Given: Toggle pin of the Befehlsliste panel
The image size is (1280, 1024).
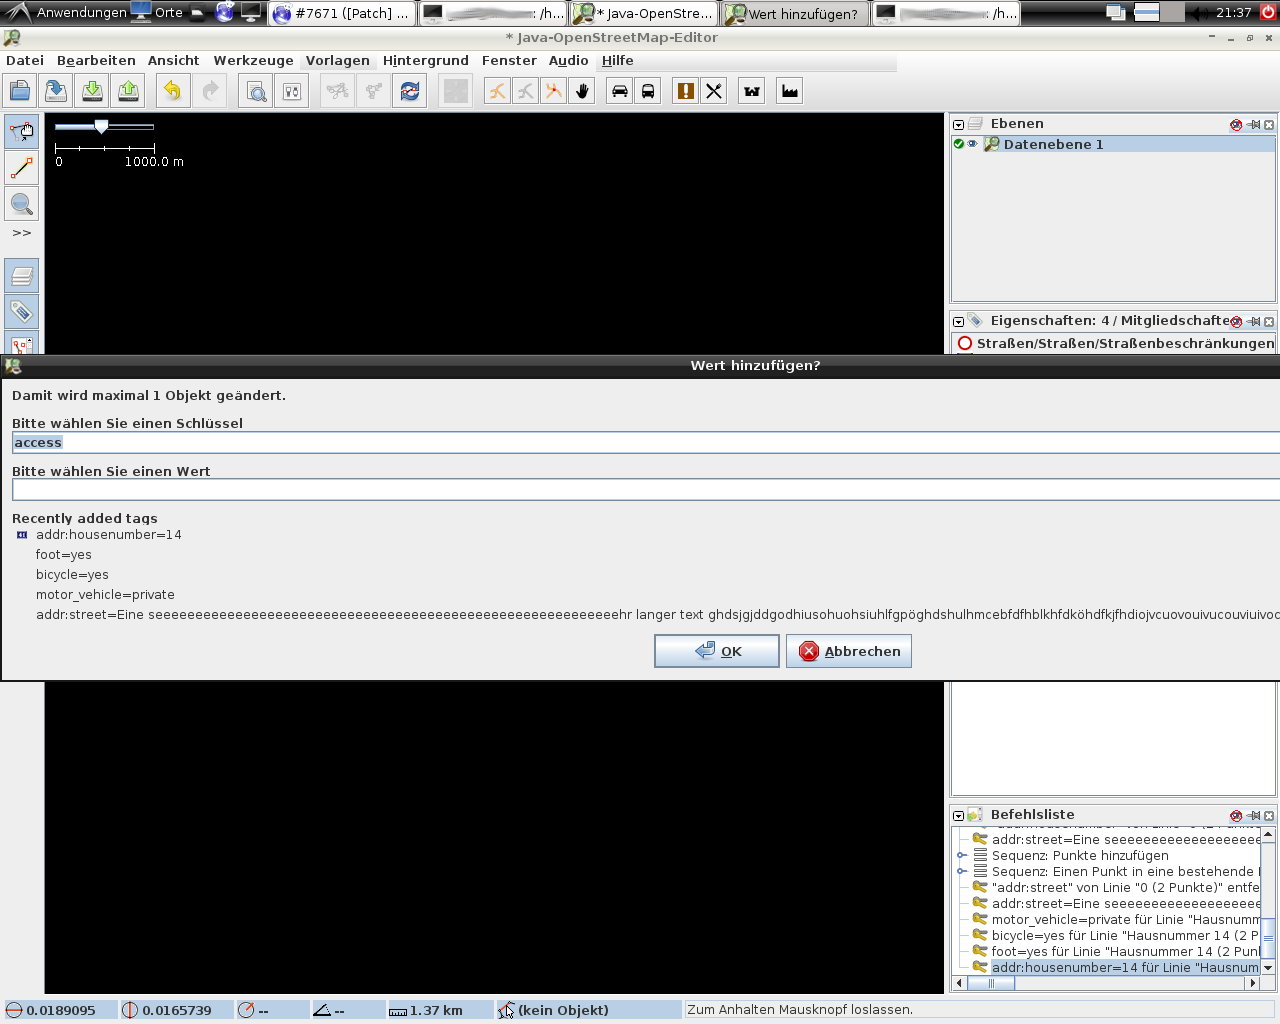Looking at the screenshot, I should tap(1254, 816).
